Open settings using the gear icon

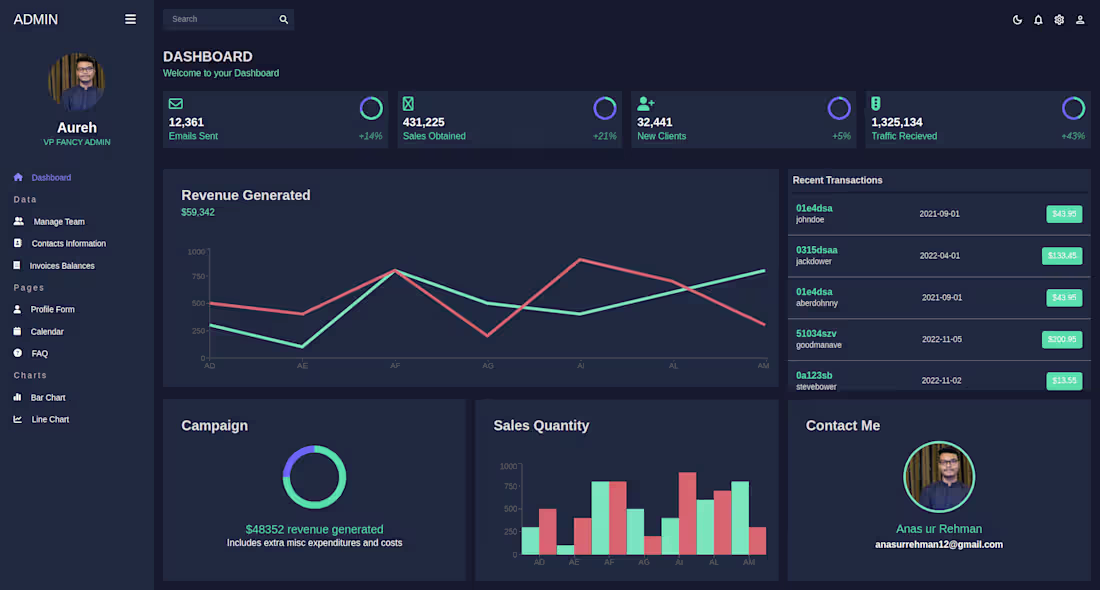coord(1059,19)
